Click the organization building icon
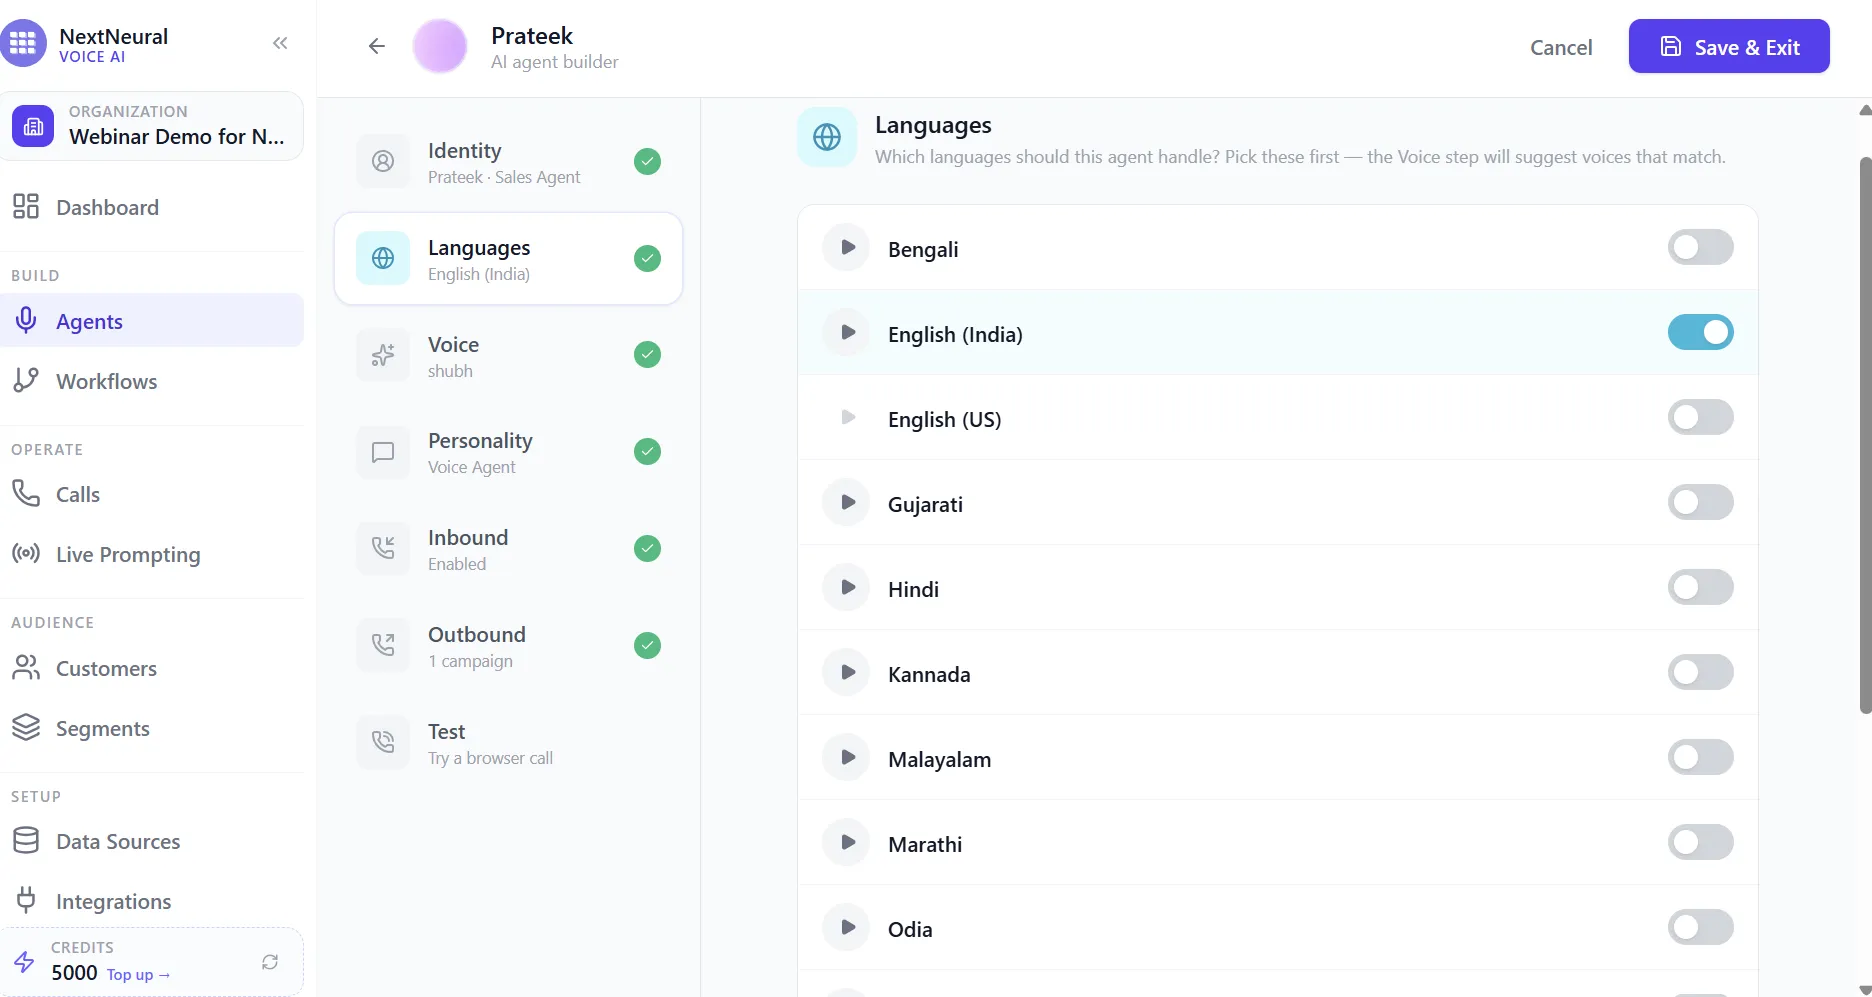 [x=33, y=126]
